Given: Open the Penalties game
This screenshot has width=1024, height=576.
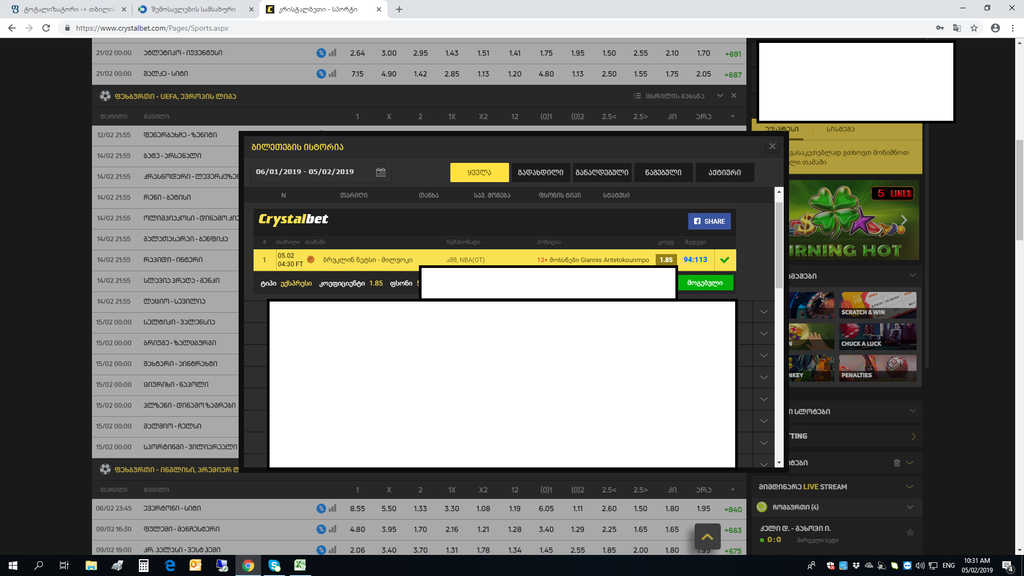Looking at the screenshot, I should coord(877,368).
